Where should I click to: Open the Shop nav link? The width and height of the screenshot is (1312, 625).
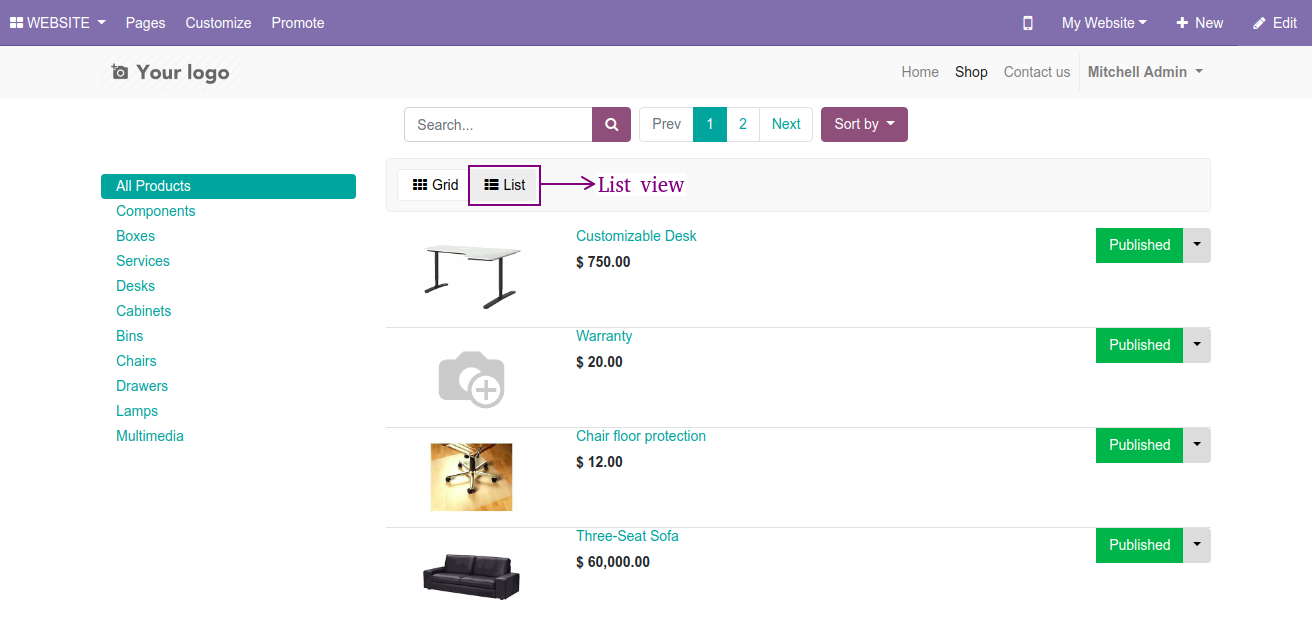coord(971,72)
